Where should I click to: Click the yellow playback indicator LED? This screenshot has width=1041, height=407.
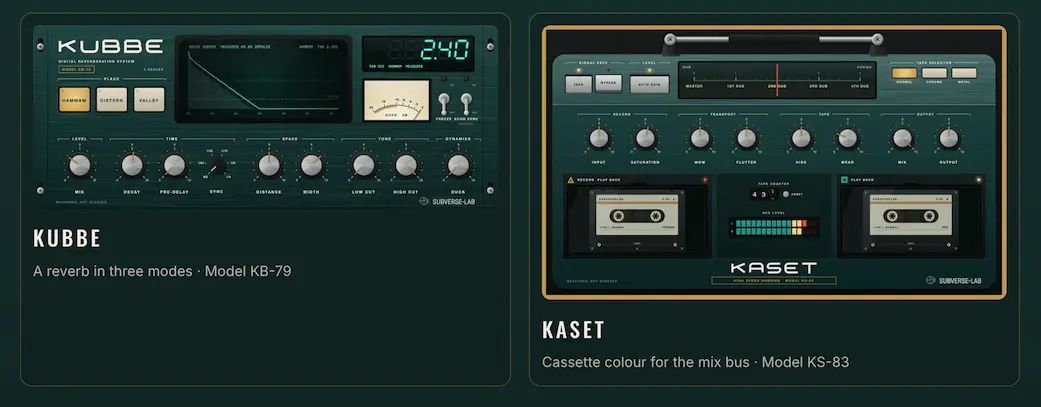(x=979, y=180)
